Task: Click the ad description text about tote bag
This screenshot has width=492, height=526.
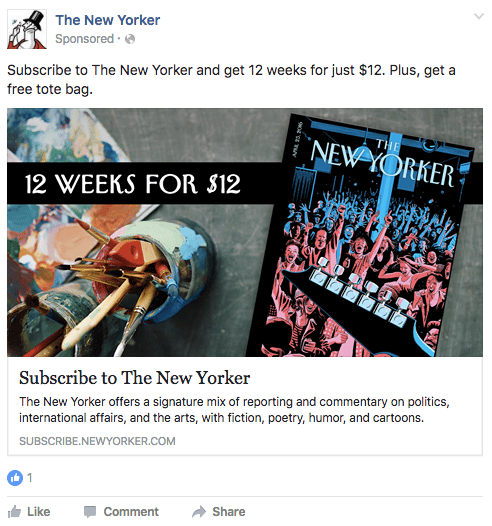Action: click(231, 80)
